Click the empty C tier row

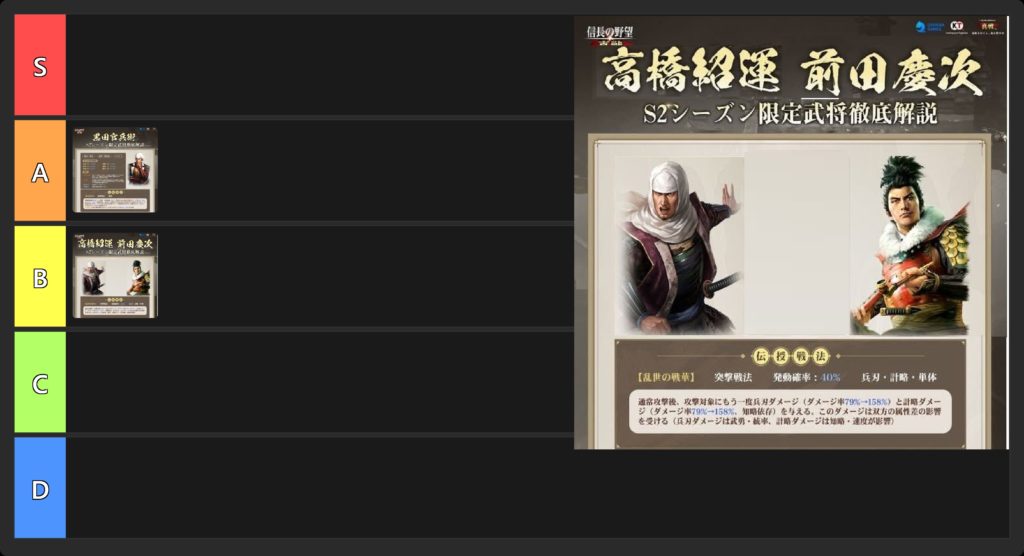tap(320, 382)
